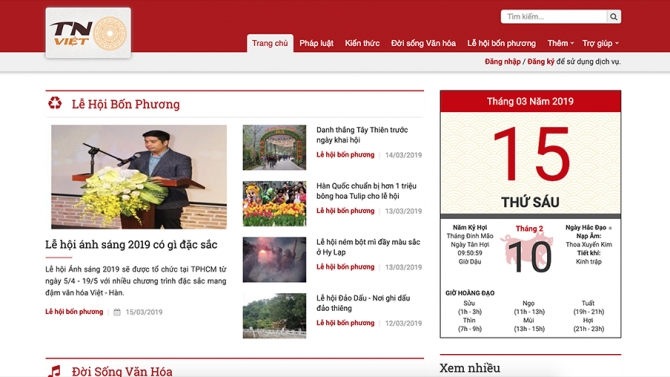Expand the Thêm dropdown menu
The image size is (670, 377).
click(x=561, y=43)
